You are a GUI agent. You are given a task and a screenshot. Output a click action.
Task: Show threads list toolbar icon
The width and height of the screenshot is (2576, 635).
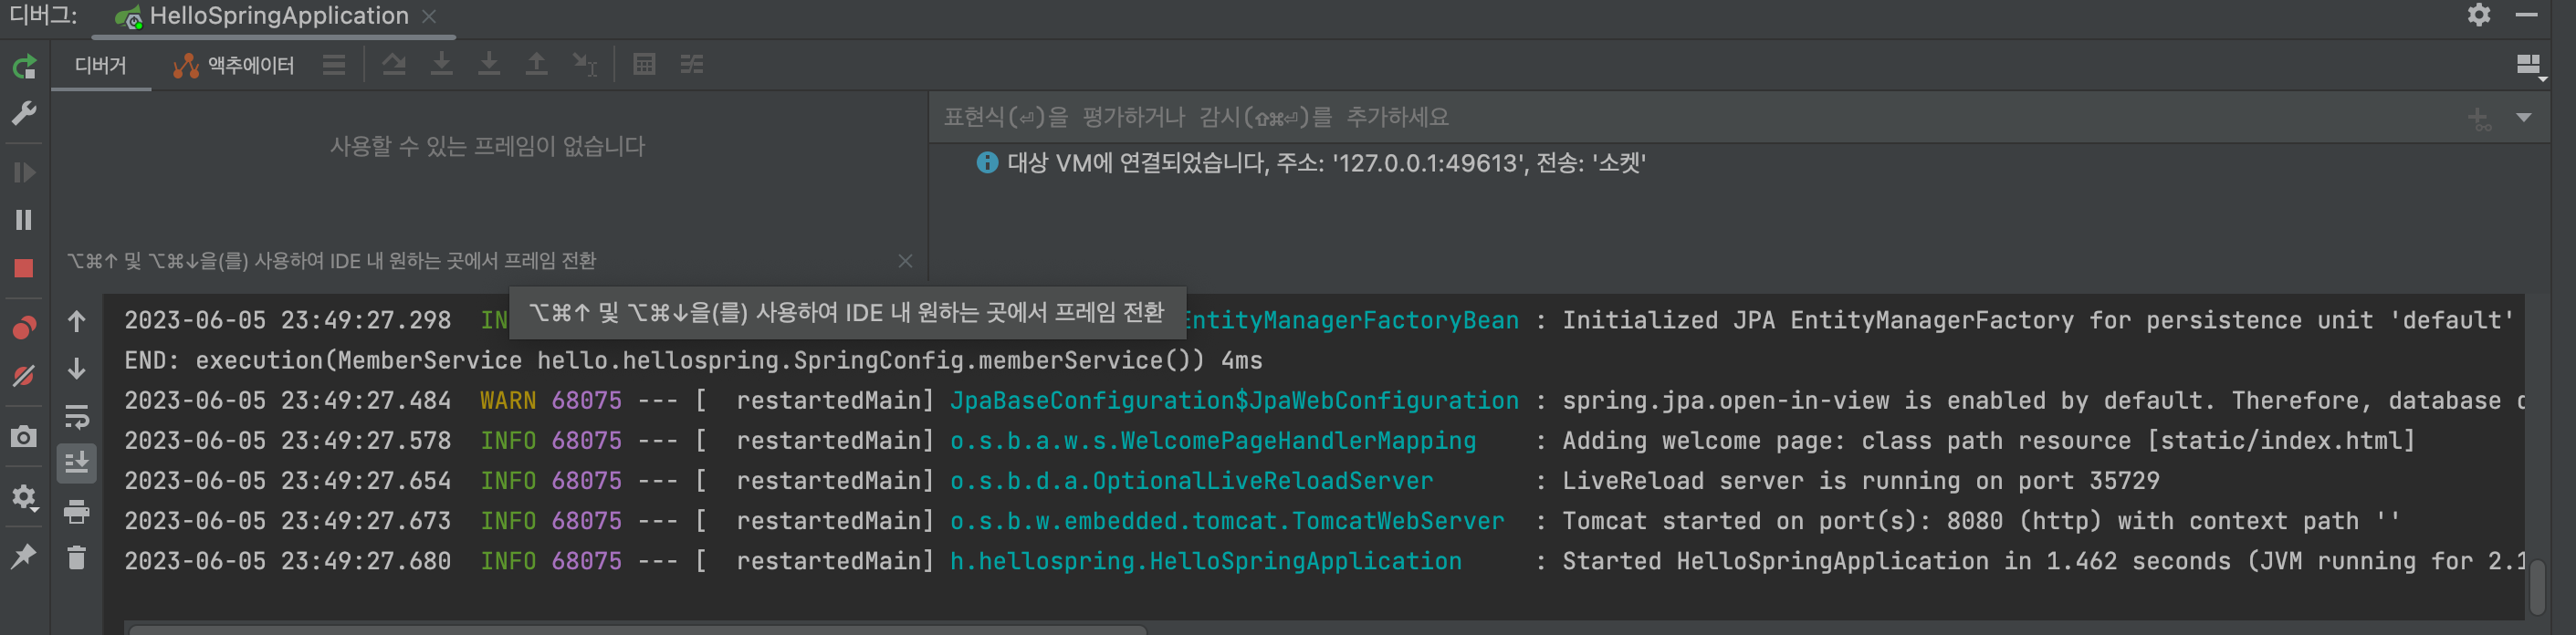[x=334, y=65]
